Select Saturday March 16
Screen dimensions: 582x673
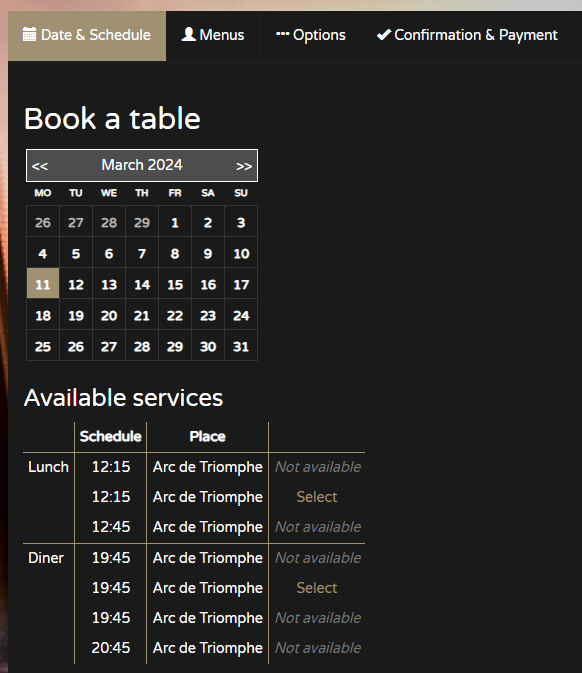tap(208, 283)
